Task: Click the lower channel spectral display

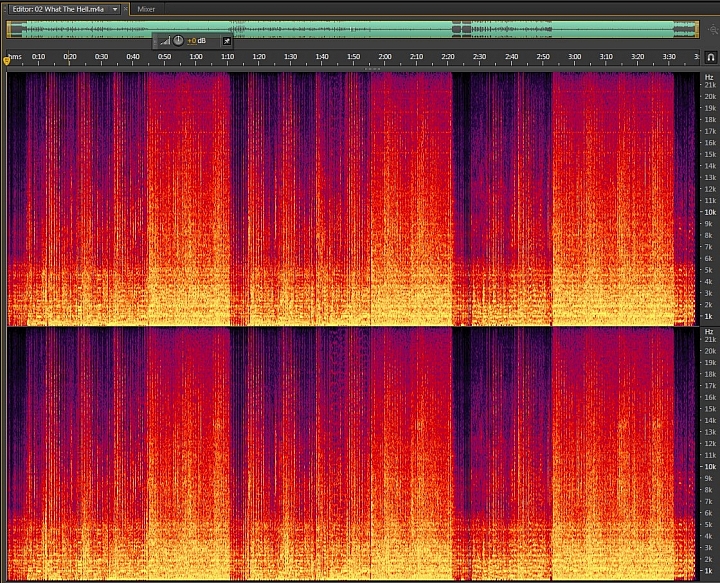Action: pos(353,454)
